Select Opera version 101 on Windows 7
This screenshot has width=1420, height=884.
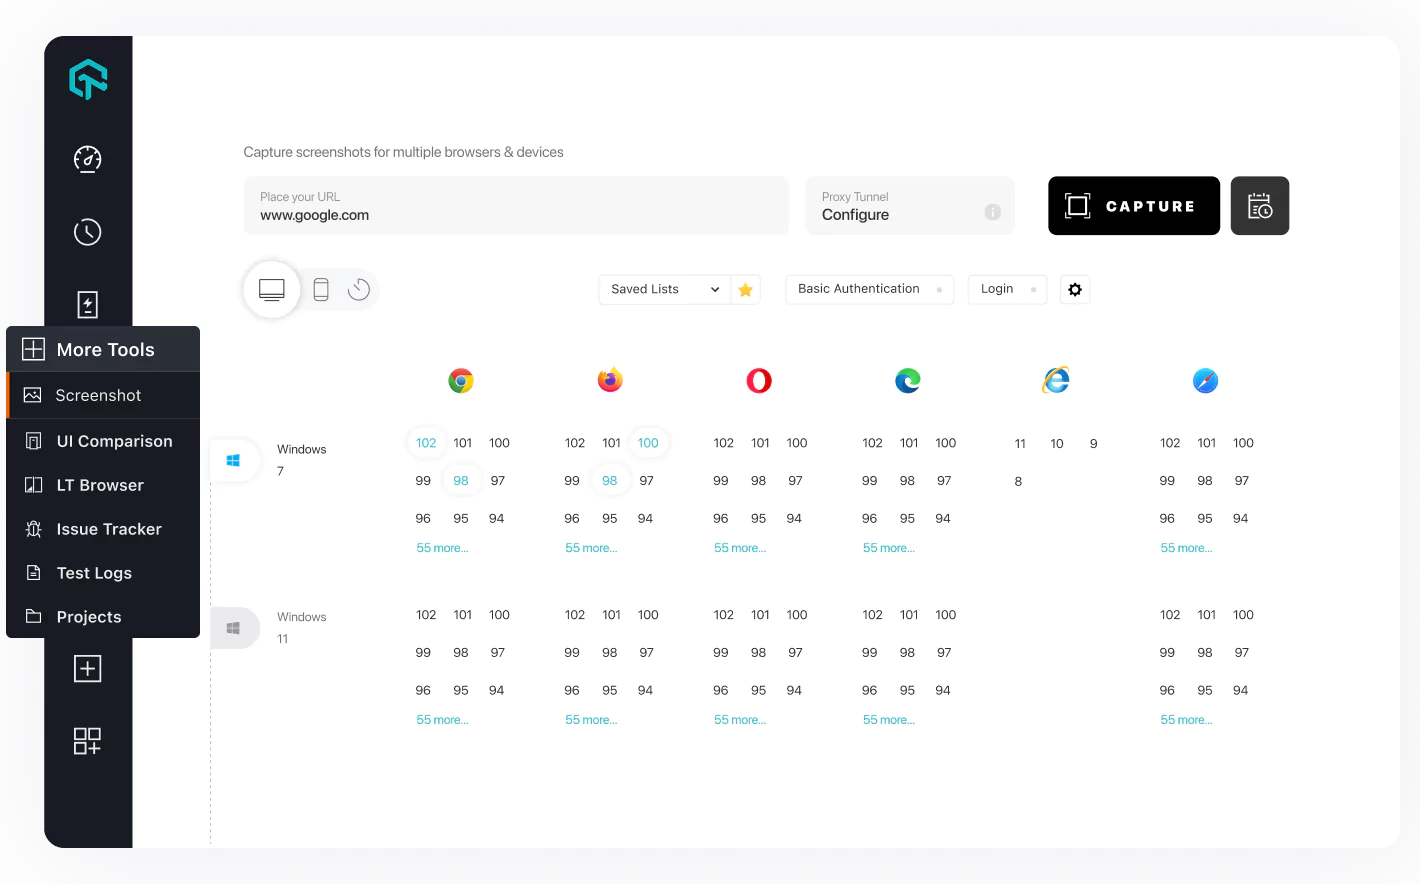(x=761, y=443)
